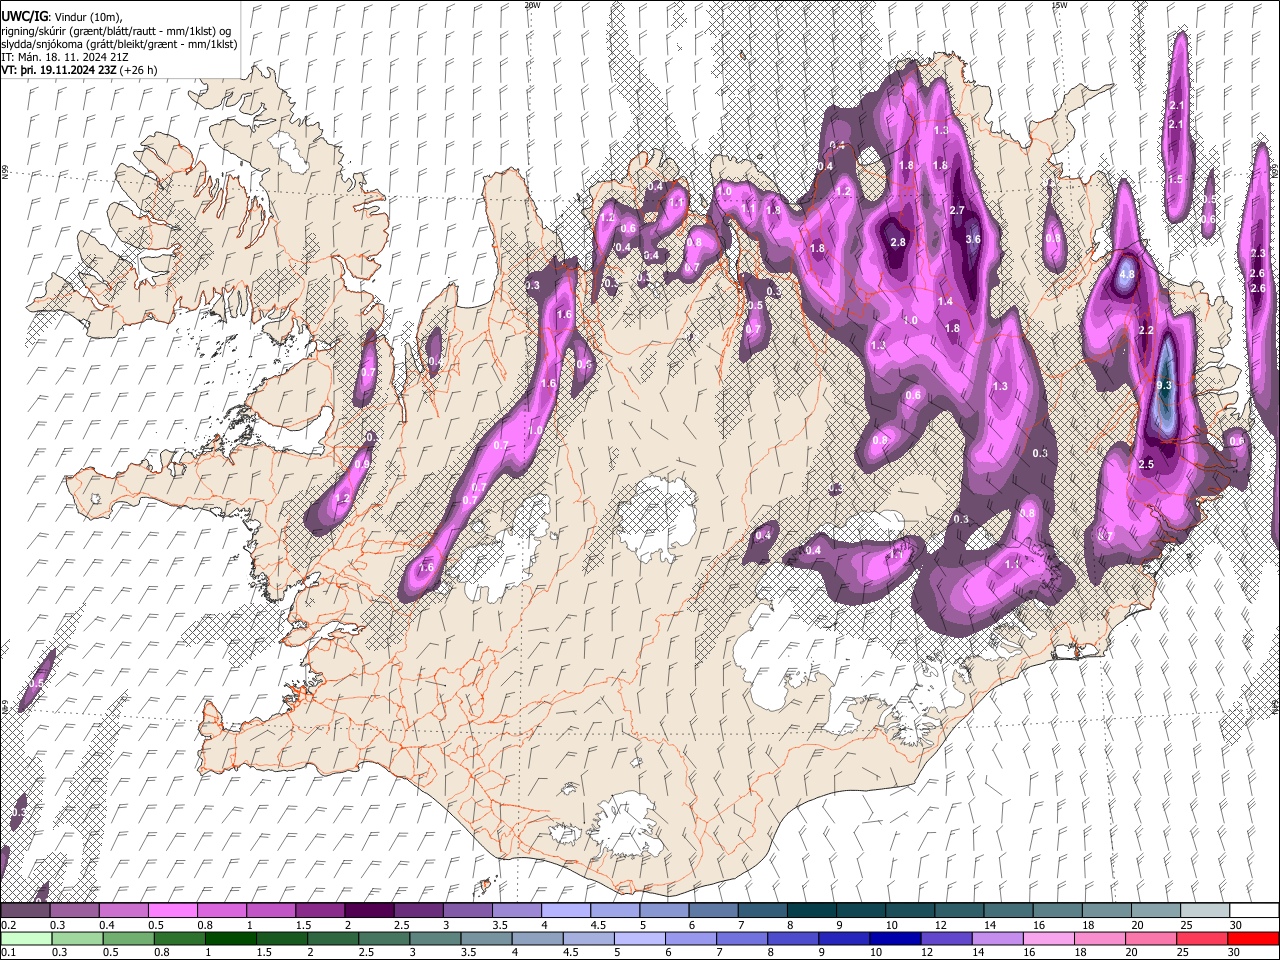Click the 'IT: Mán. 18. 11. 2024 21Z' line
This screenshot has width=1280, height=960.
(x=65, y=57)
